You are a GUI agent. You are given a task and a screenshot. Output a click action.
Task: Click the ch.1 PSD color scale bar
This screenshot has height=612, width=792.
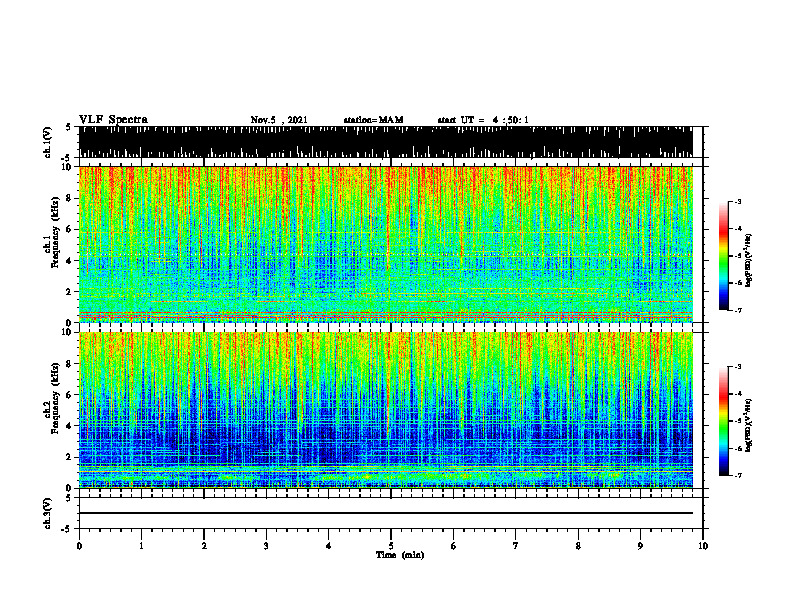[724, 256]
